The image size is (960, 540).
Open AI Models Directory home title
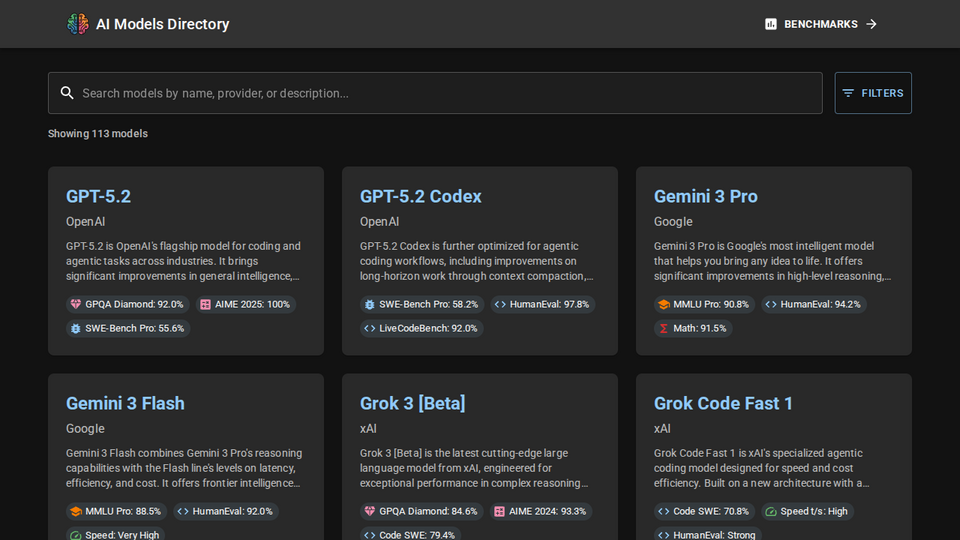162,24
